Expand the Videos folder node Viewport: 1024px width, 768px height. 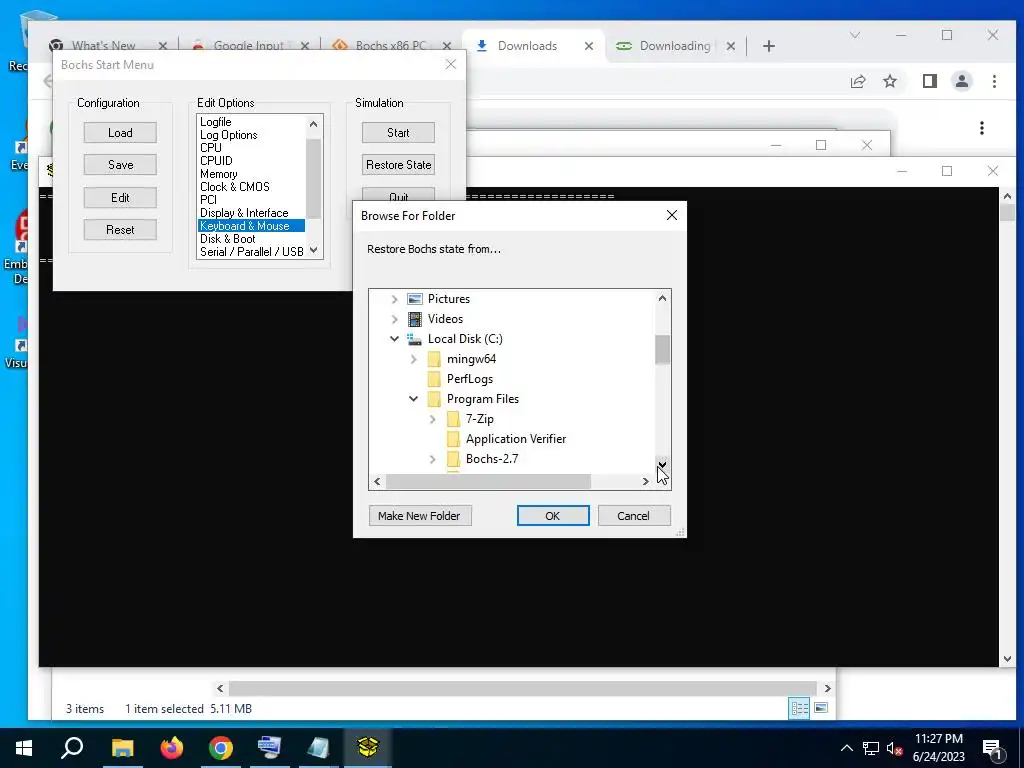(394, 319)
